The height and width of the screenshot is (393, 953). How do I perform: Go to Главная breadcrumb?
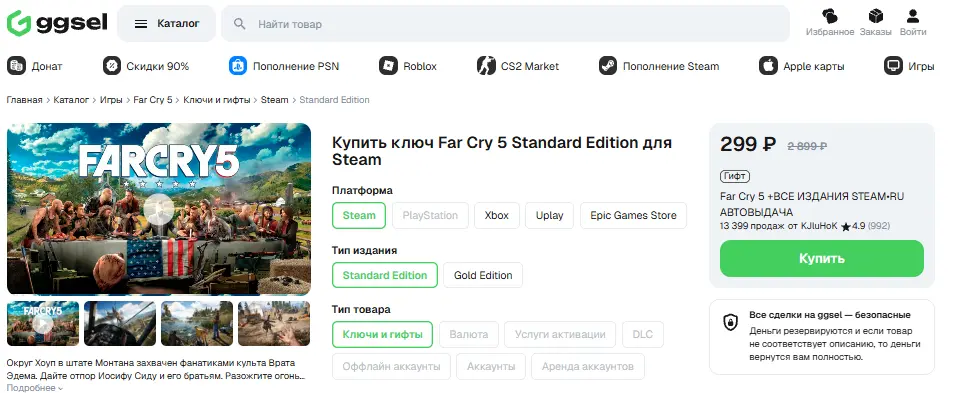pyautogui.click(x=24, y=100)
